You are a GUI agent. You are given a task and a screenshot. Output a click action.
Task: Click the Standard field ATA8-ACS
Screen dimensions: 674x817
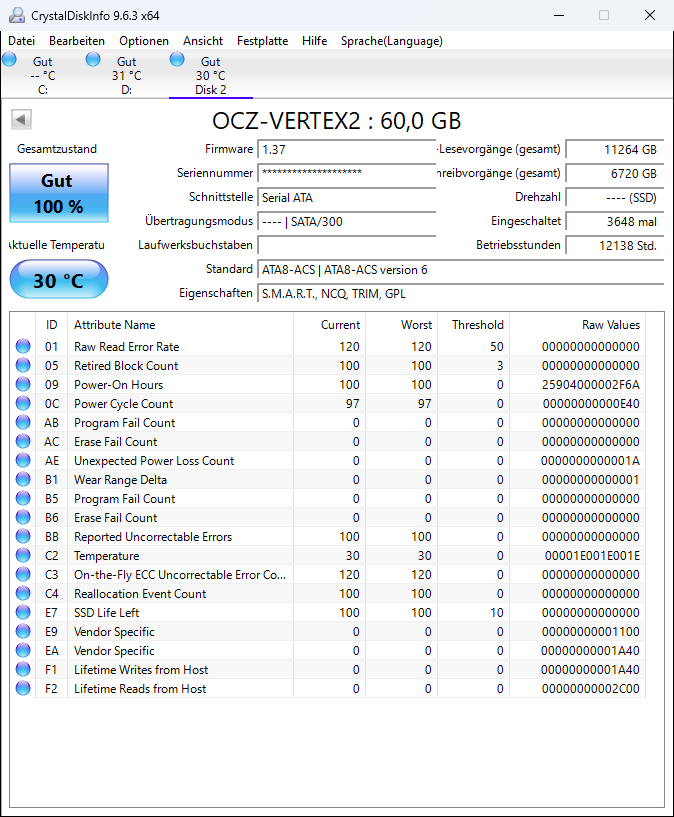460,269
